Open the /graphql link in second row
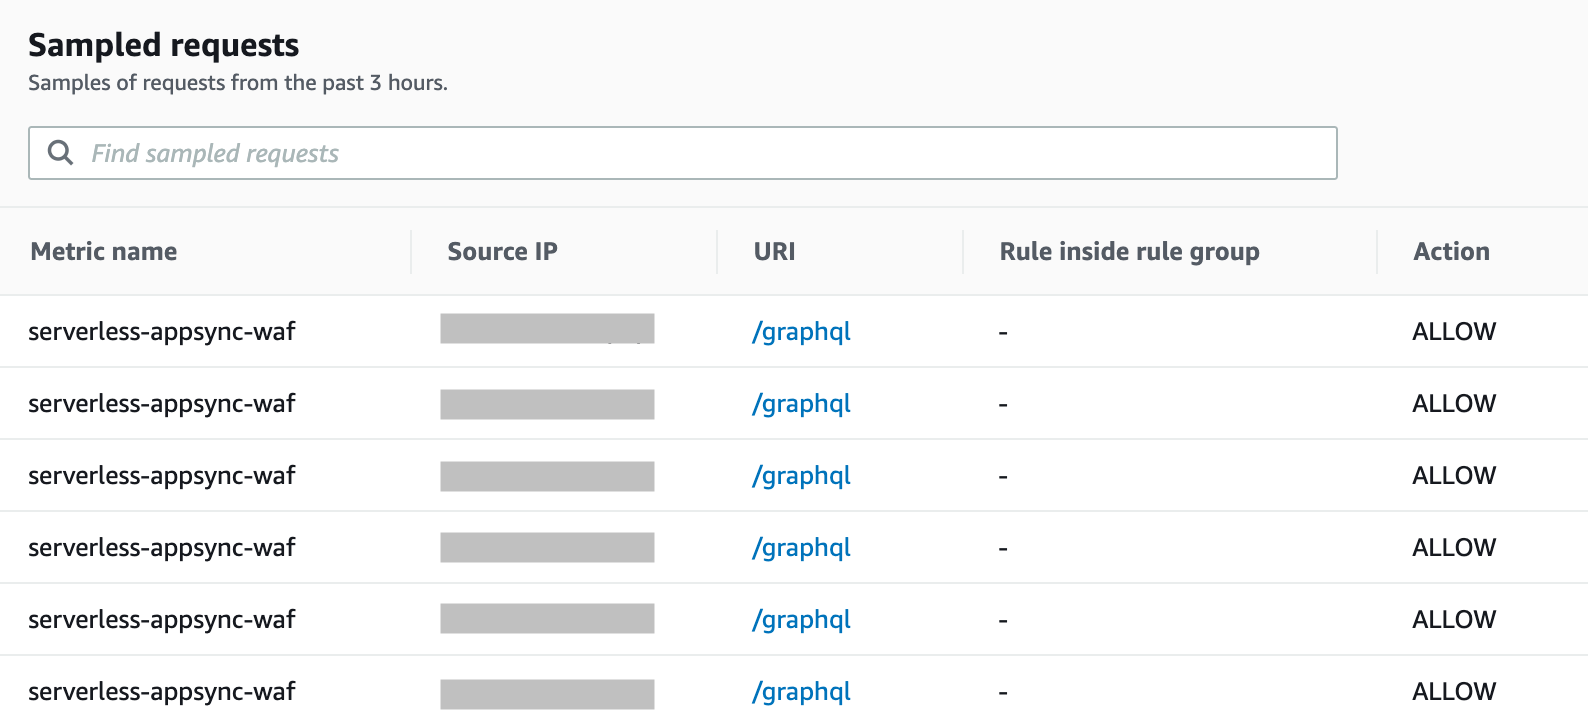This screenshot has width=1588, height=724. (801, 404)
